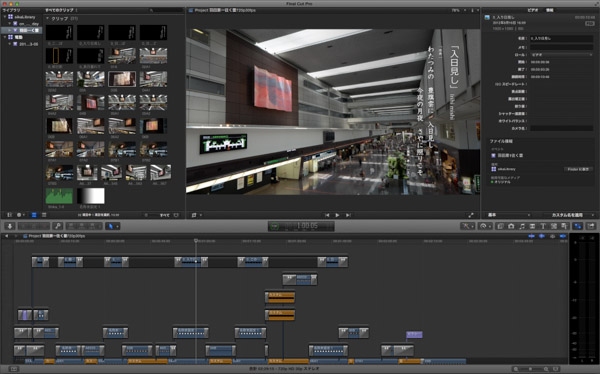600x374 pixels.
Task: Click the import media down-arrow button
Action: (x=10, y=226)
